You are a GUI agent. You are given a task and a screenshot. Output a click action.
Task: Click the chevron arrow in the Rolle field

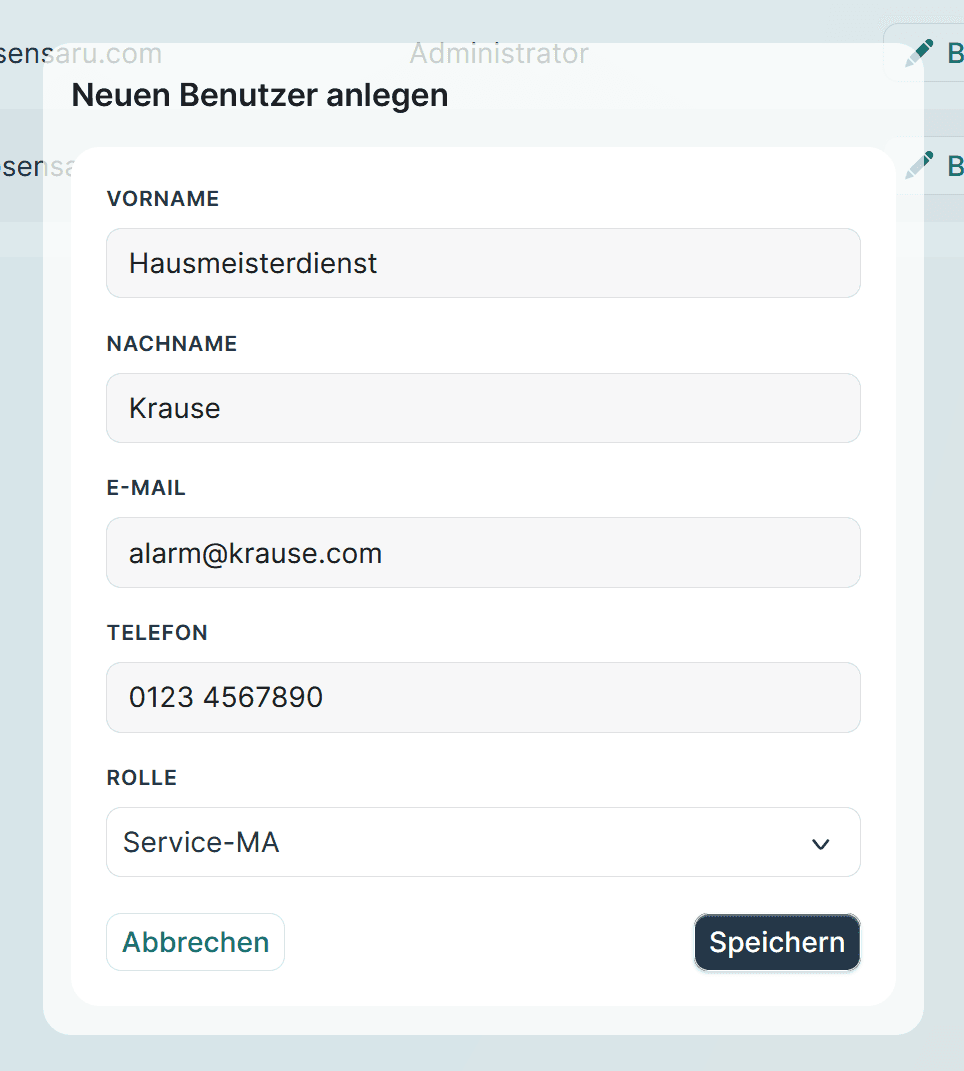(x=821, y=844)
